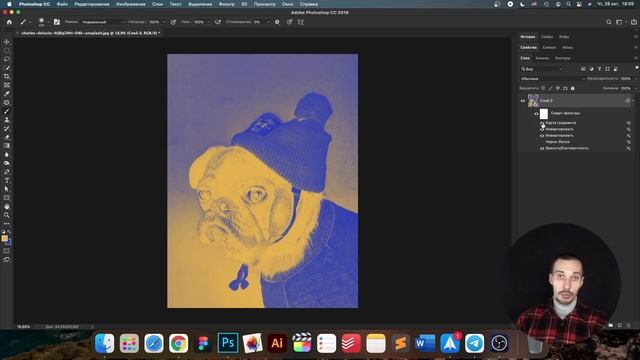
Task: Switch to the Контуры tab
Action: click(562, 58)
